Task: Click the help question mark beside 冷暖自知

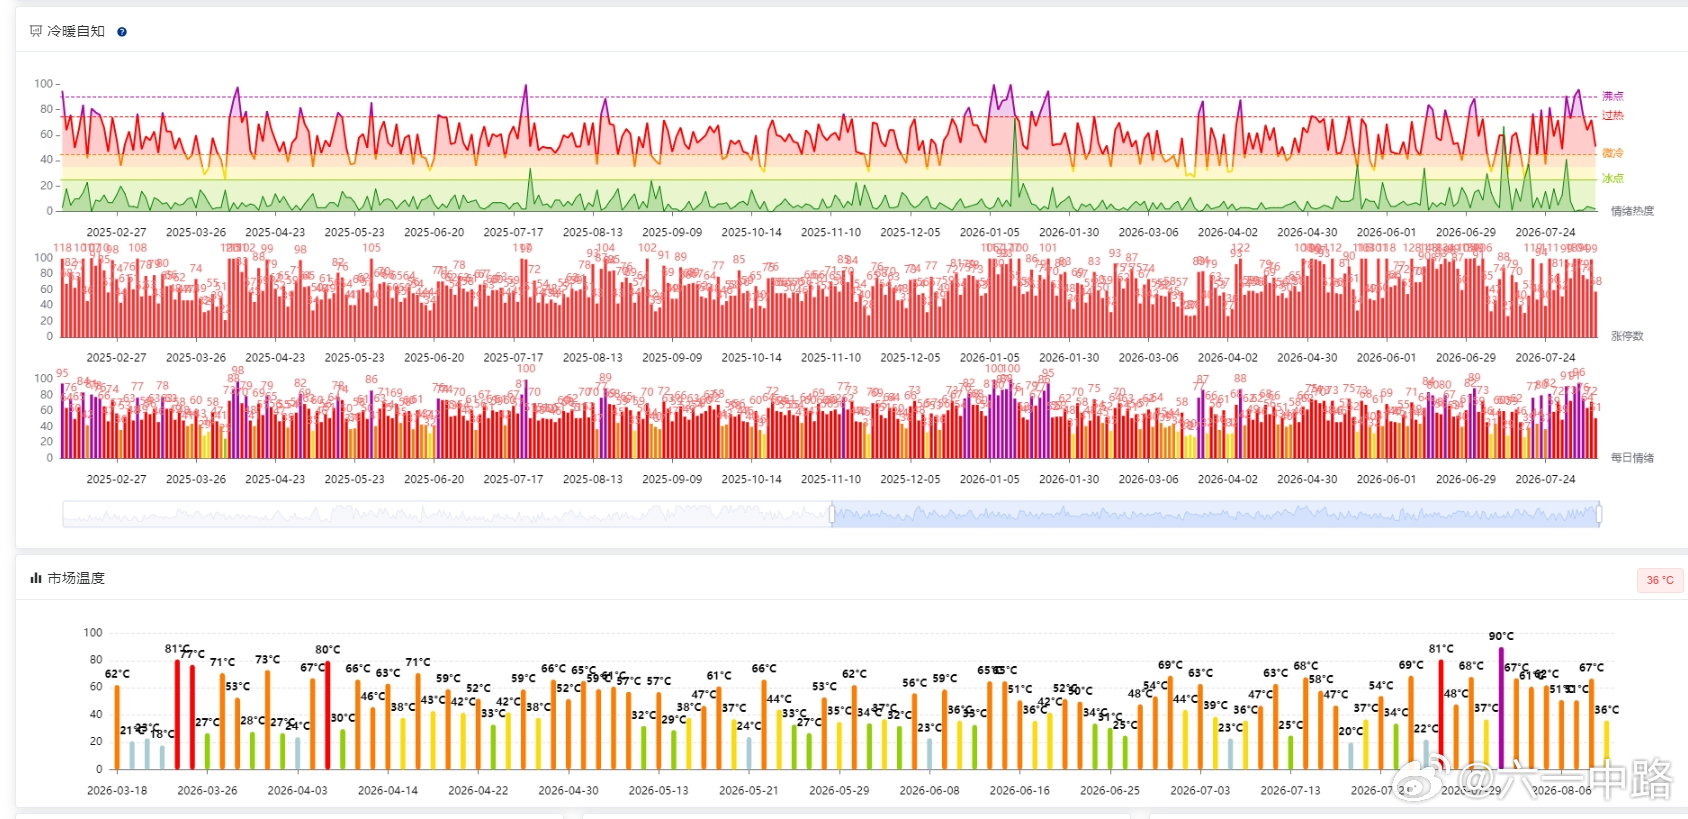Action: (x=122, y=32)
